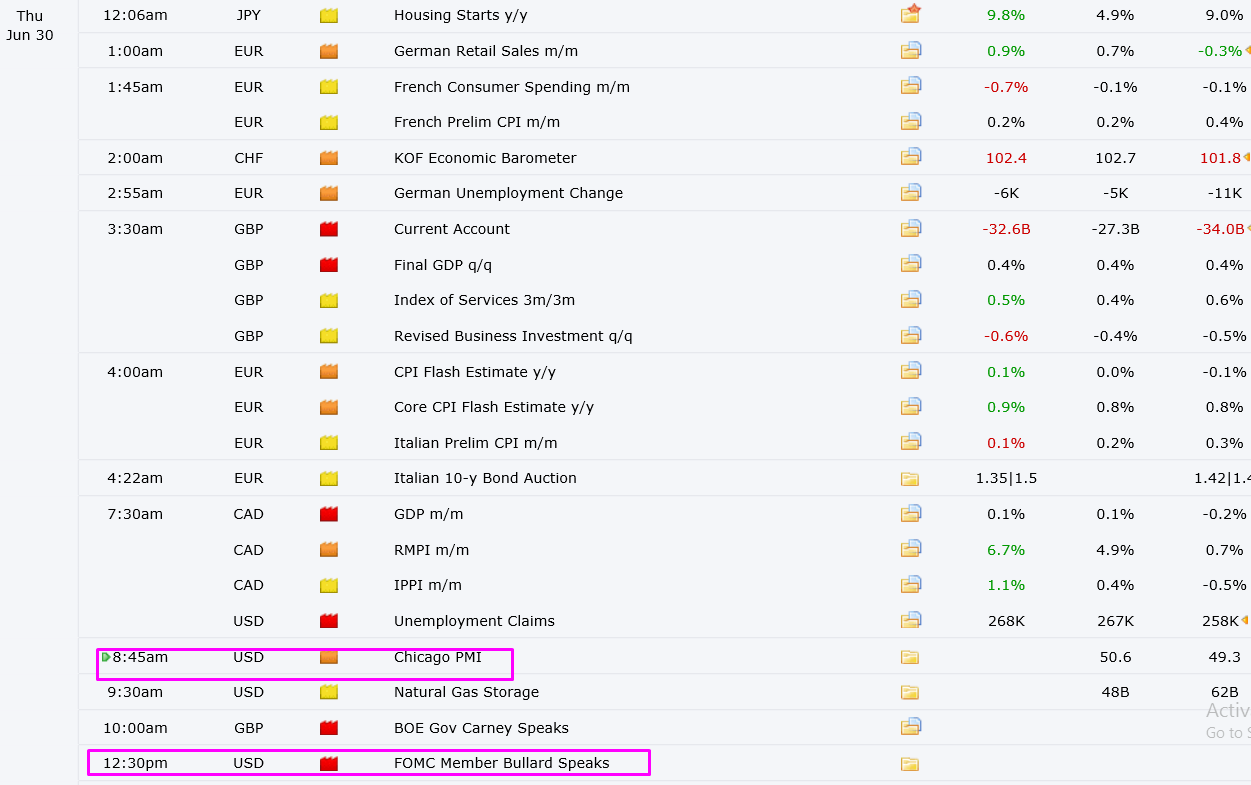Open detail folder for French Consumer Spending m/m
1251x785 pixels.
910,86
